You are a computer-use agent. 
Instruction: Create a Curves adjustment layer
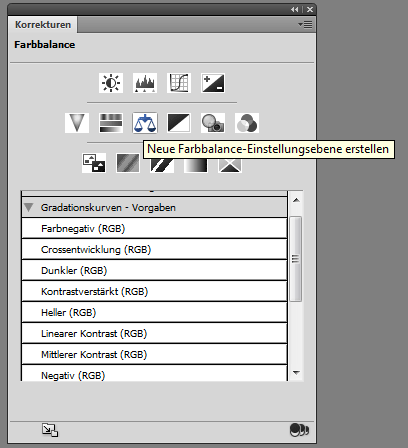(179, 83)
